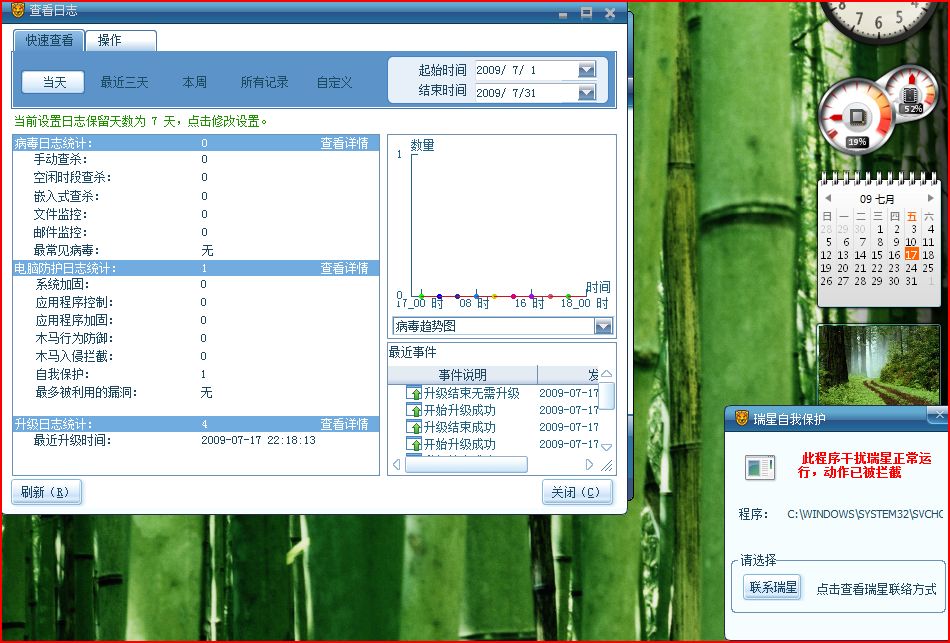Click the right arrow of events horizontal scrollbar
The width and height of the screenshot is (950, 643).
tap(590, 465)
